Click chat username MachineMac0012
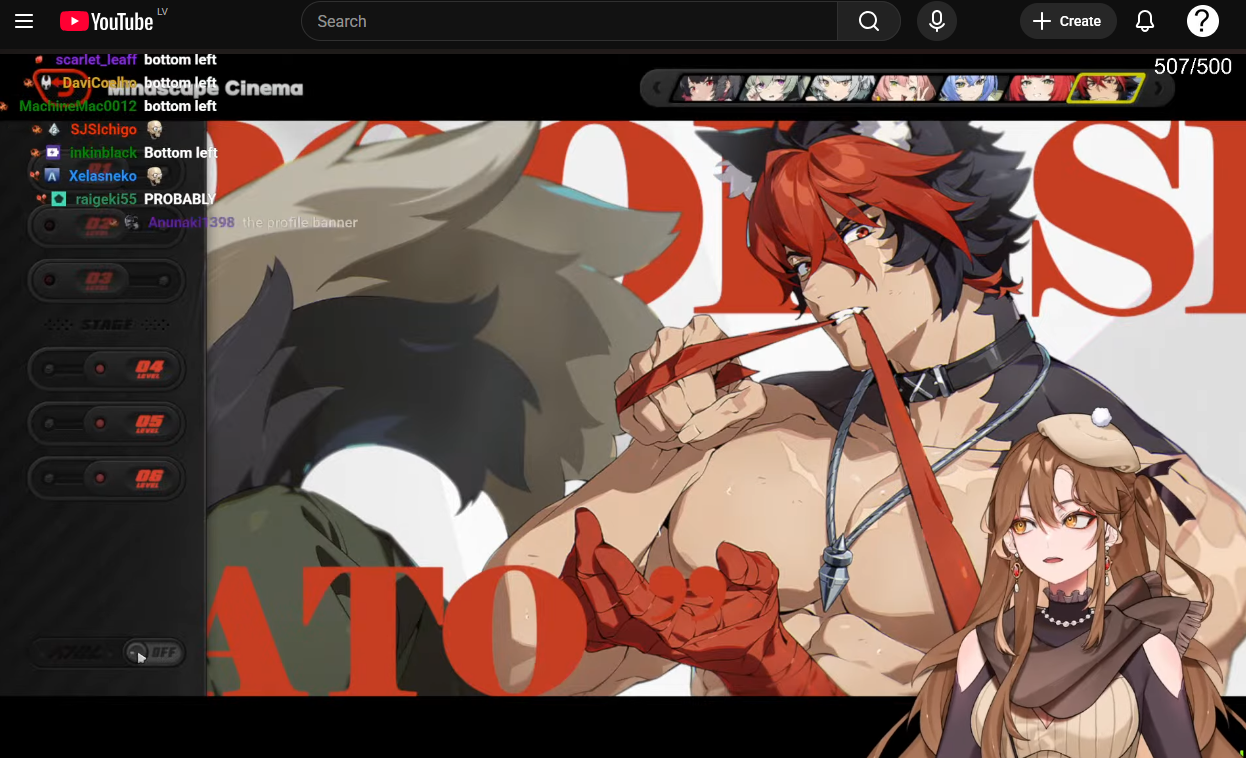This screenshot has height=758, width=1246. 78,106
